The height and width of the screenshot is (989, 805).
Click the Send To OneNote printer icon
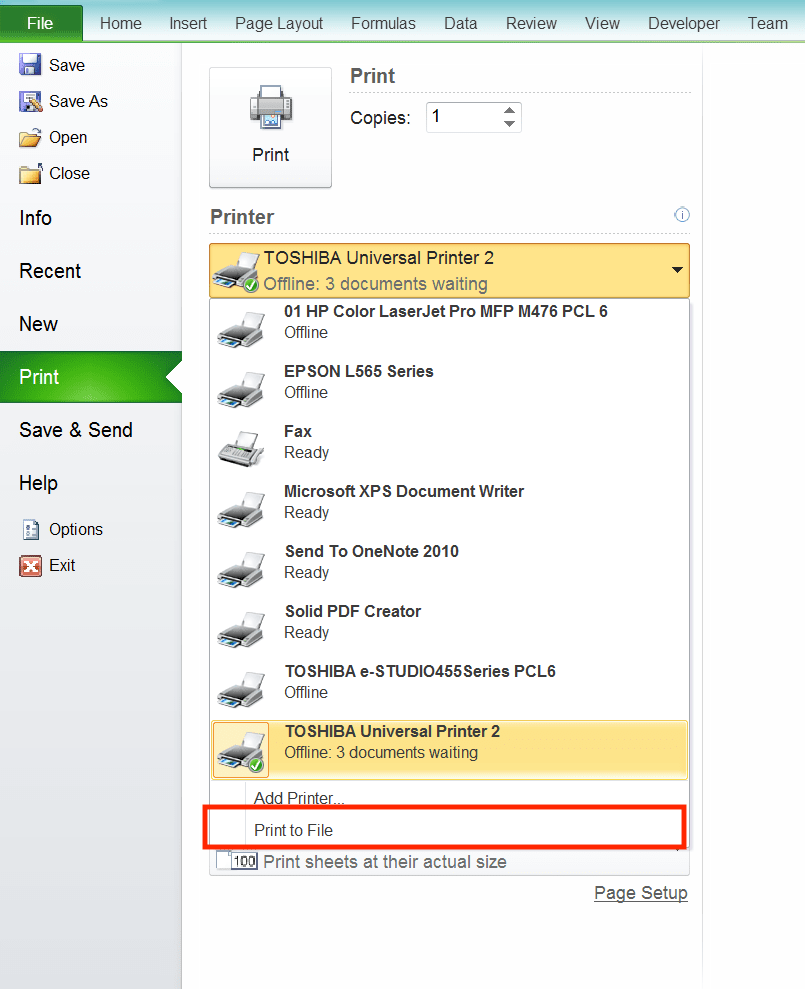click(240, 569)
